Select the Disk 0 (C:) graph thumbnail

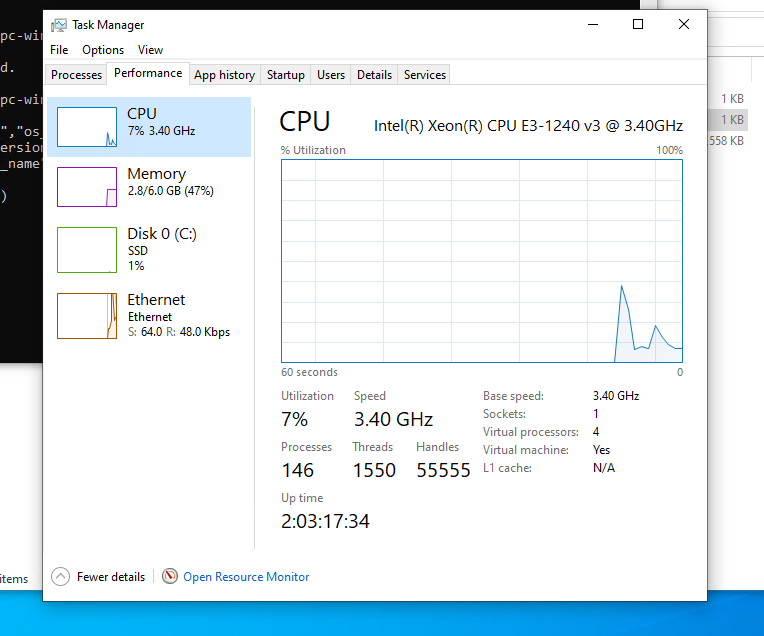point(87,250)
